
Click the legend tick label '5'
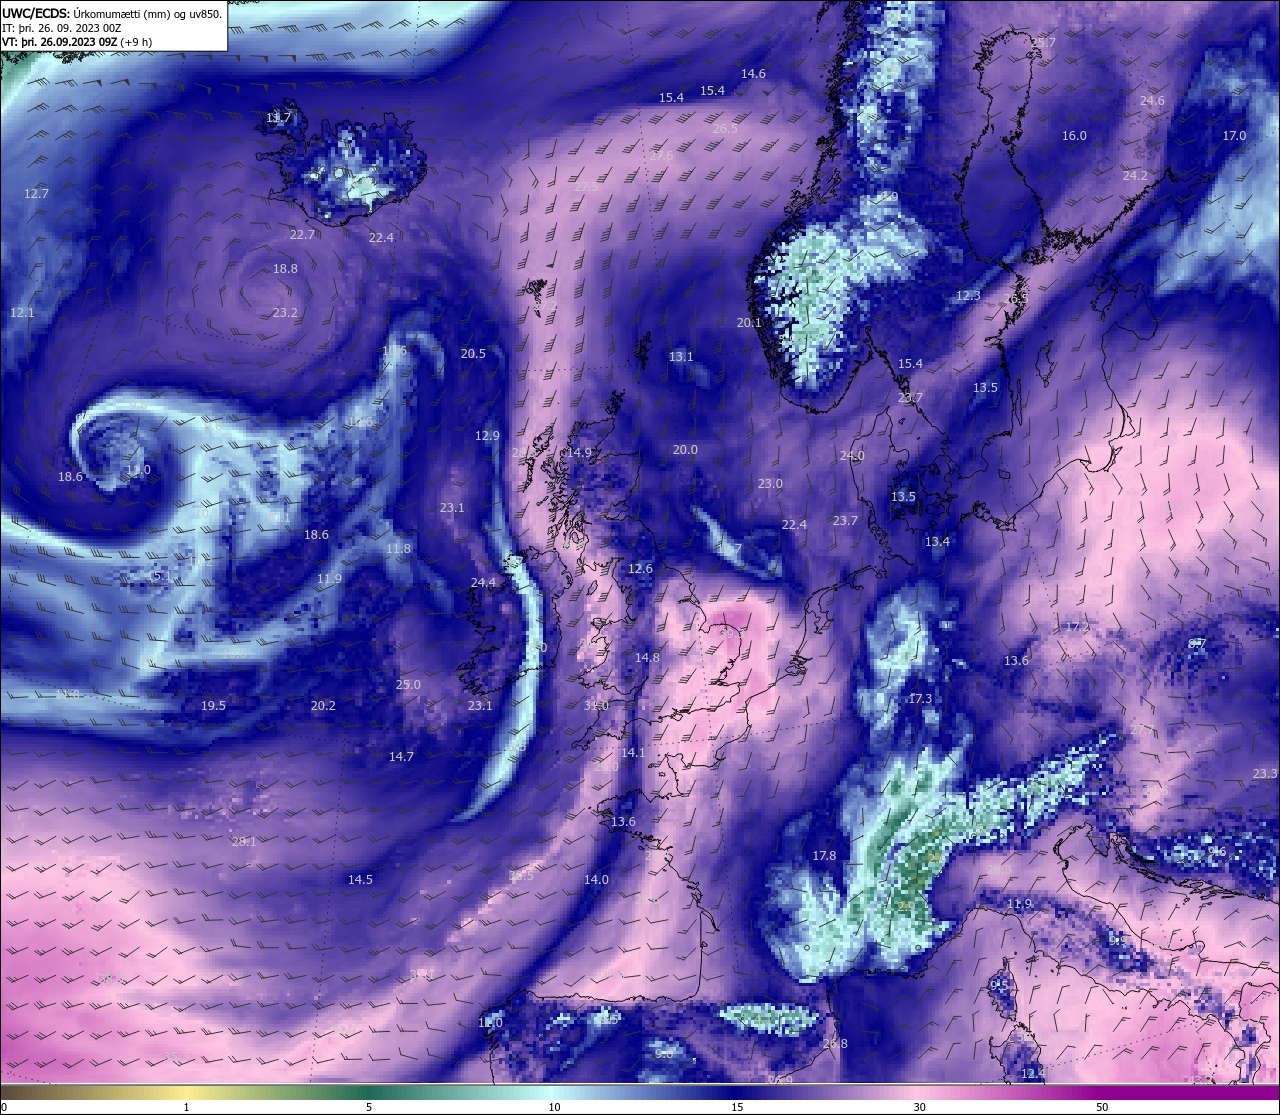point(369,1107)
